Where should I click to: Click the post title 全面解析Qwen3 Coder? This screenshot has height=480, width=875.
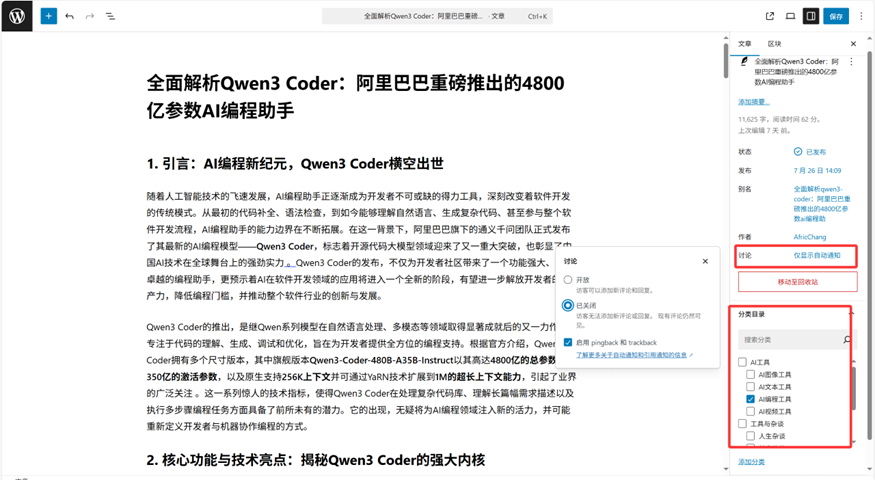pos(355,97)
